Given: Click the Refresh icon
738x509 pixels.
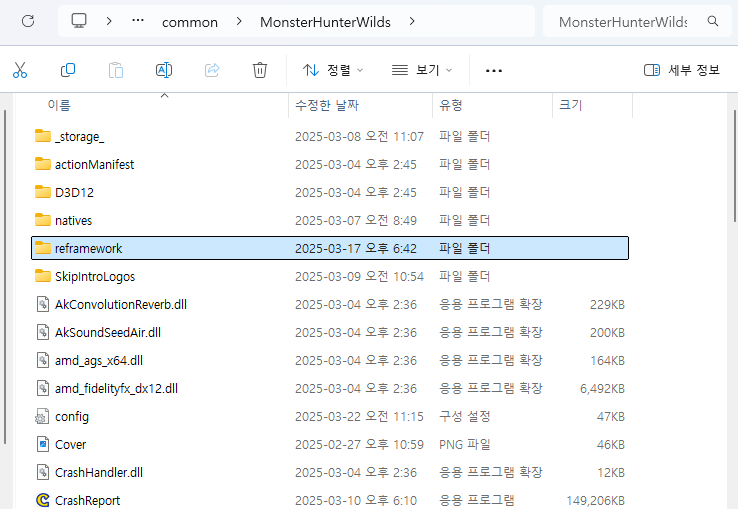Looking at the screenshot, I should pyautogui.click(x=28, y=21).
